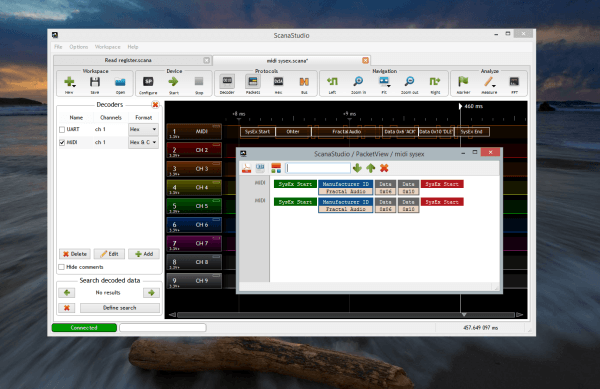The image size is (600, 389).
Task: Click the Zoom in magnifier icon
Action: pos(358,81)
